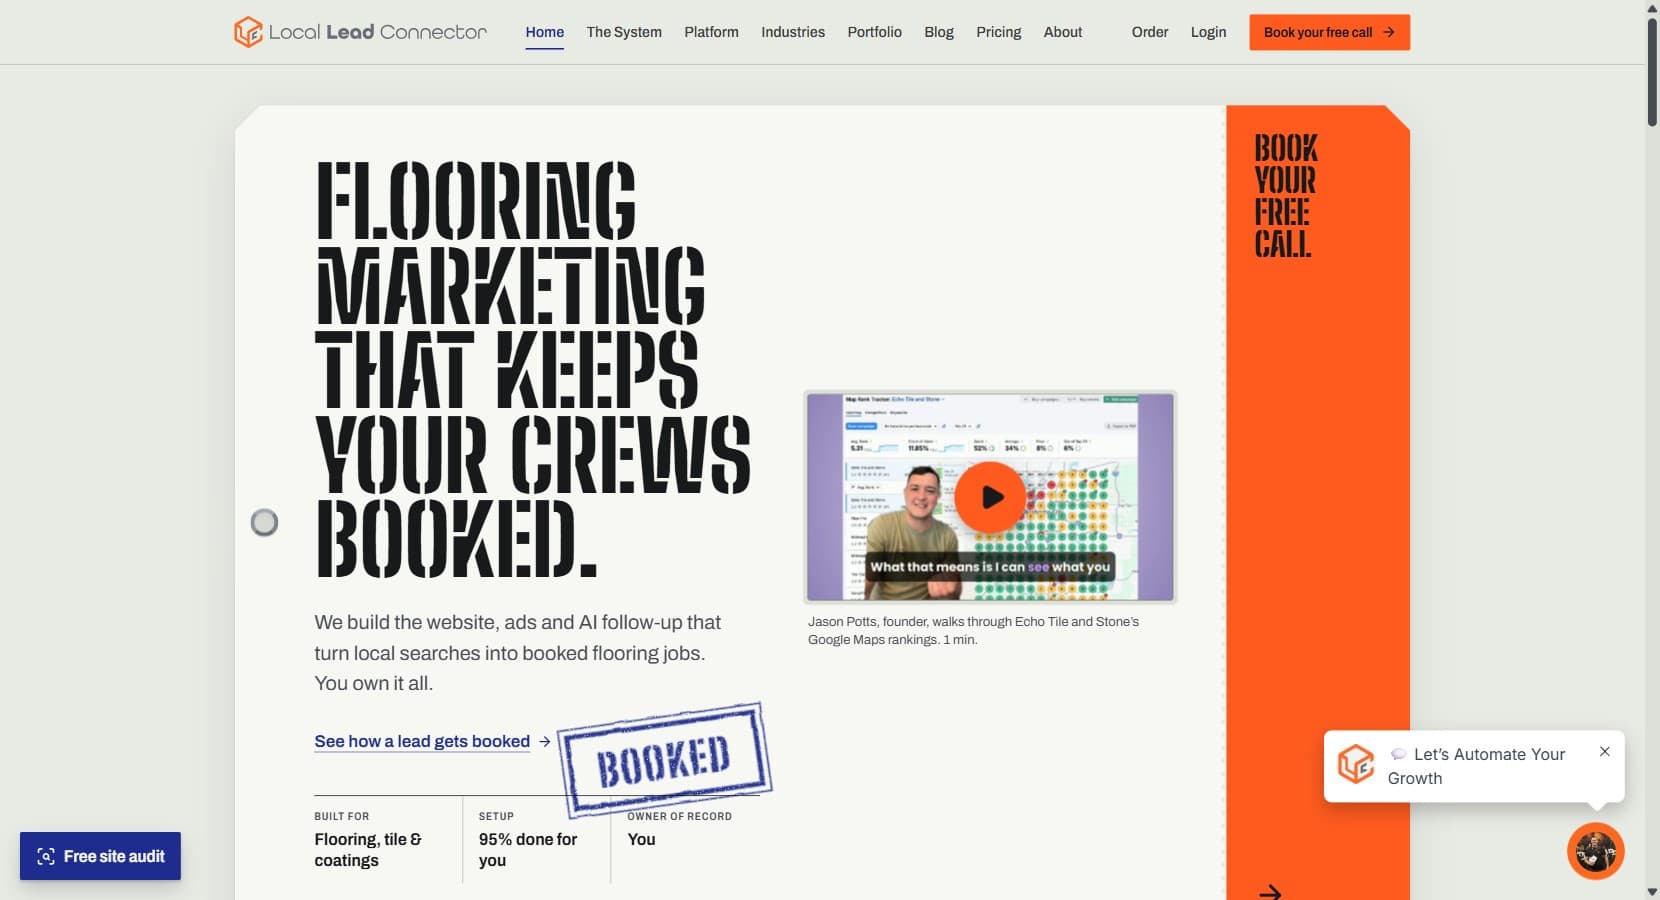Click the Let's Automate Your Growth message
Screen dimensions: 1660x900
[1476, 766]
